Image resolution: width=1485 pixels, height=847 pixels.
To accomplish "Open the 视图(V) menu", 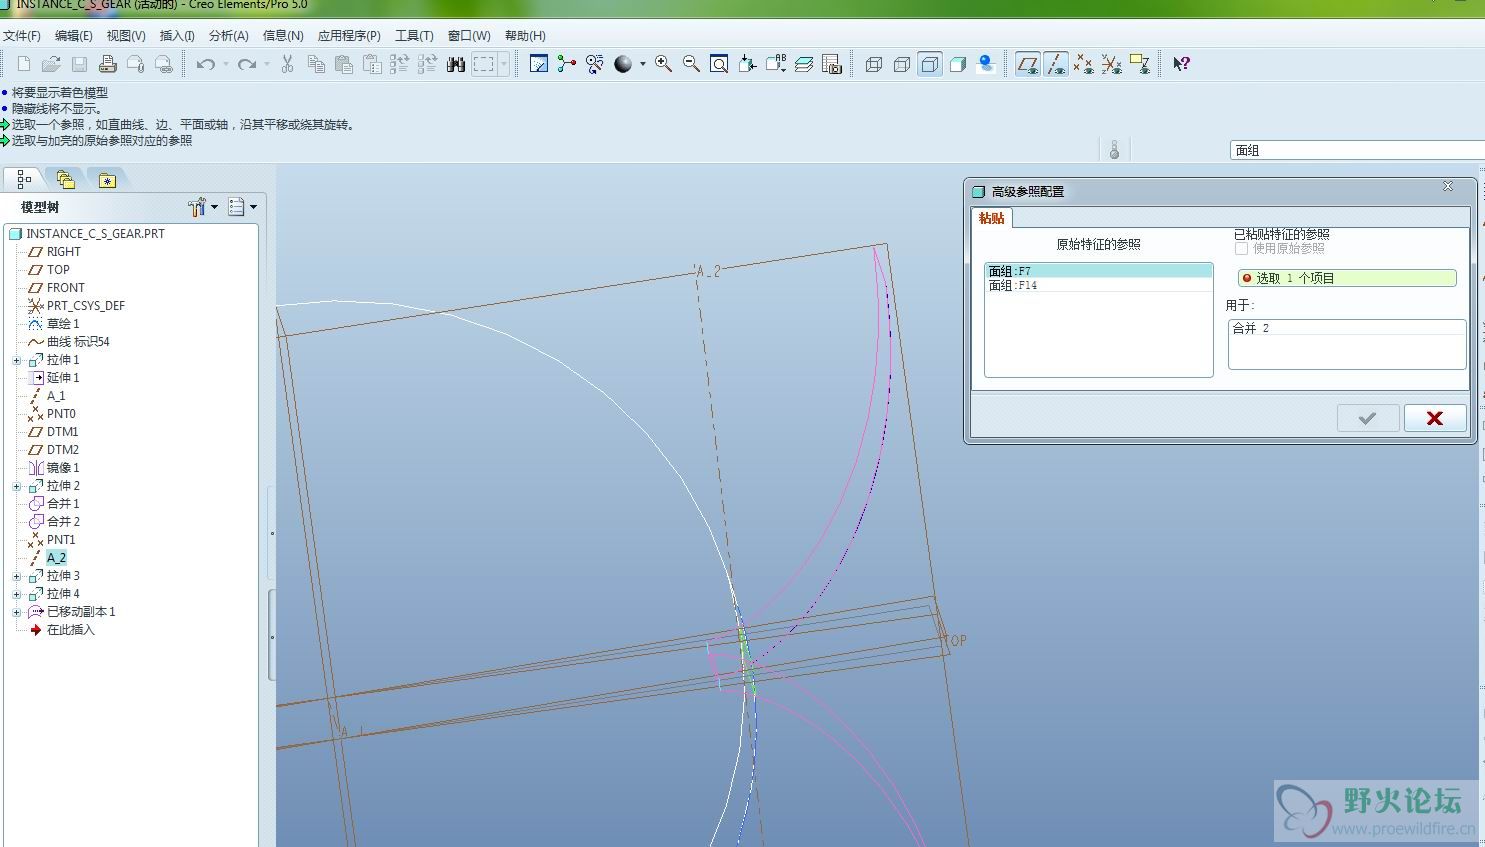I will point(126,36).
